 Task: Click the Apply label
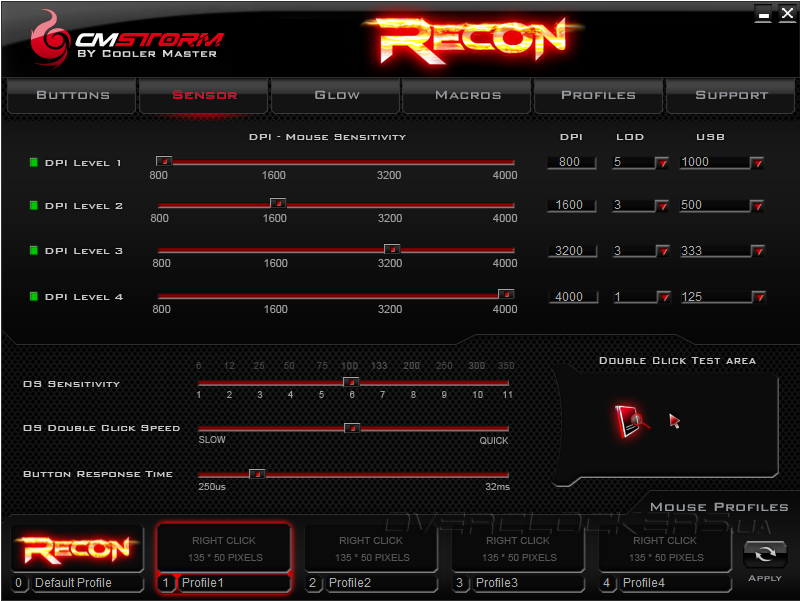click(x=765, y=578)
